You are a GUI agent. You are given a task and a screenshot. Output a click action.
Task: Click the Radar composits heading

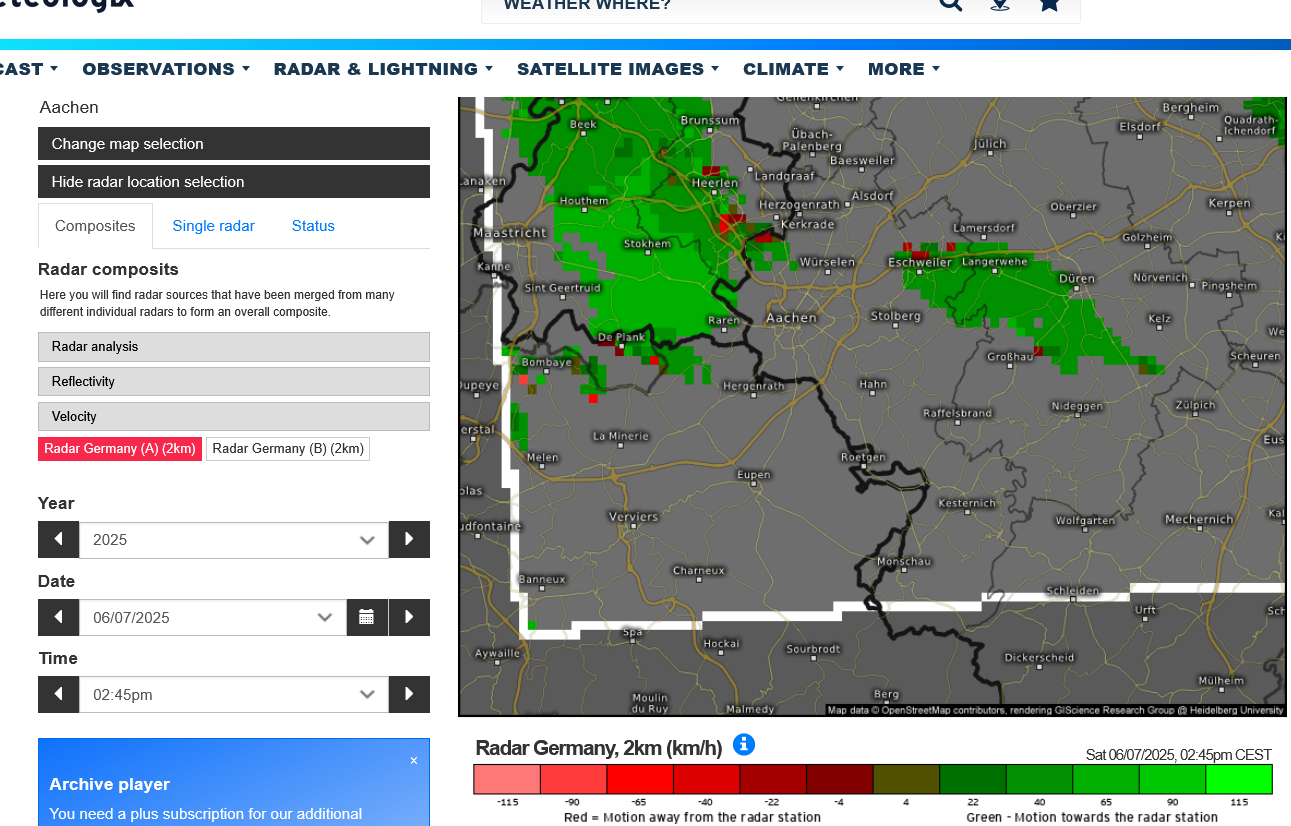pos(108,269)
